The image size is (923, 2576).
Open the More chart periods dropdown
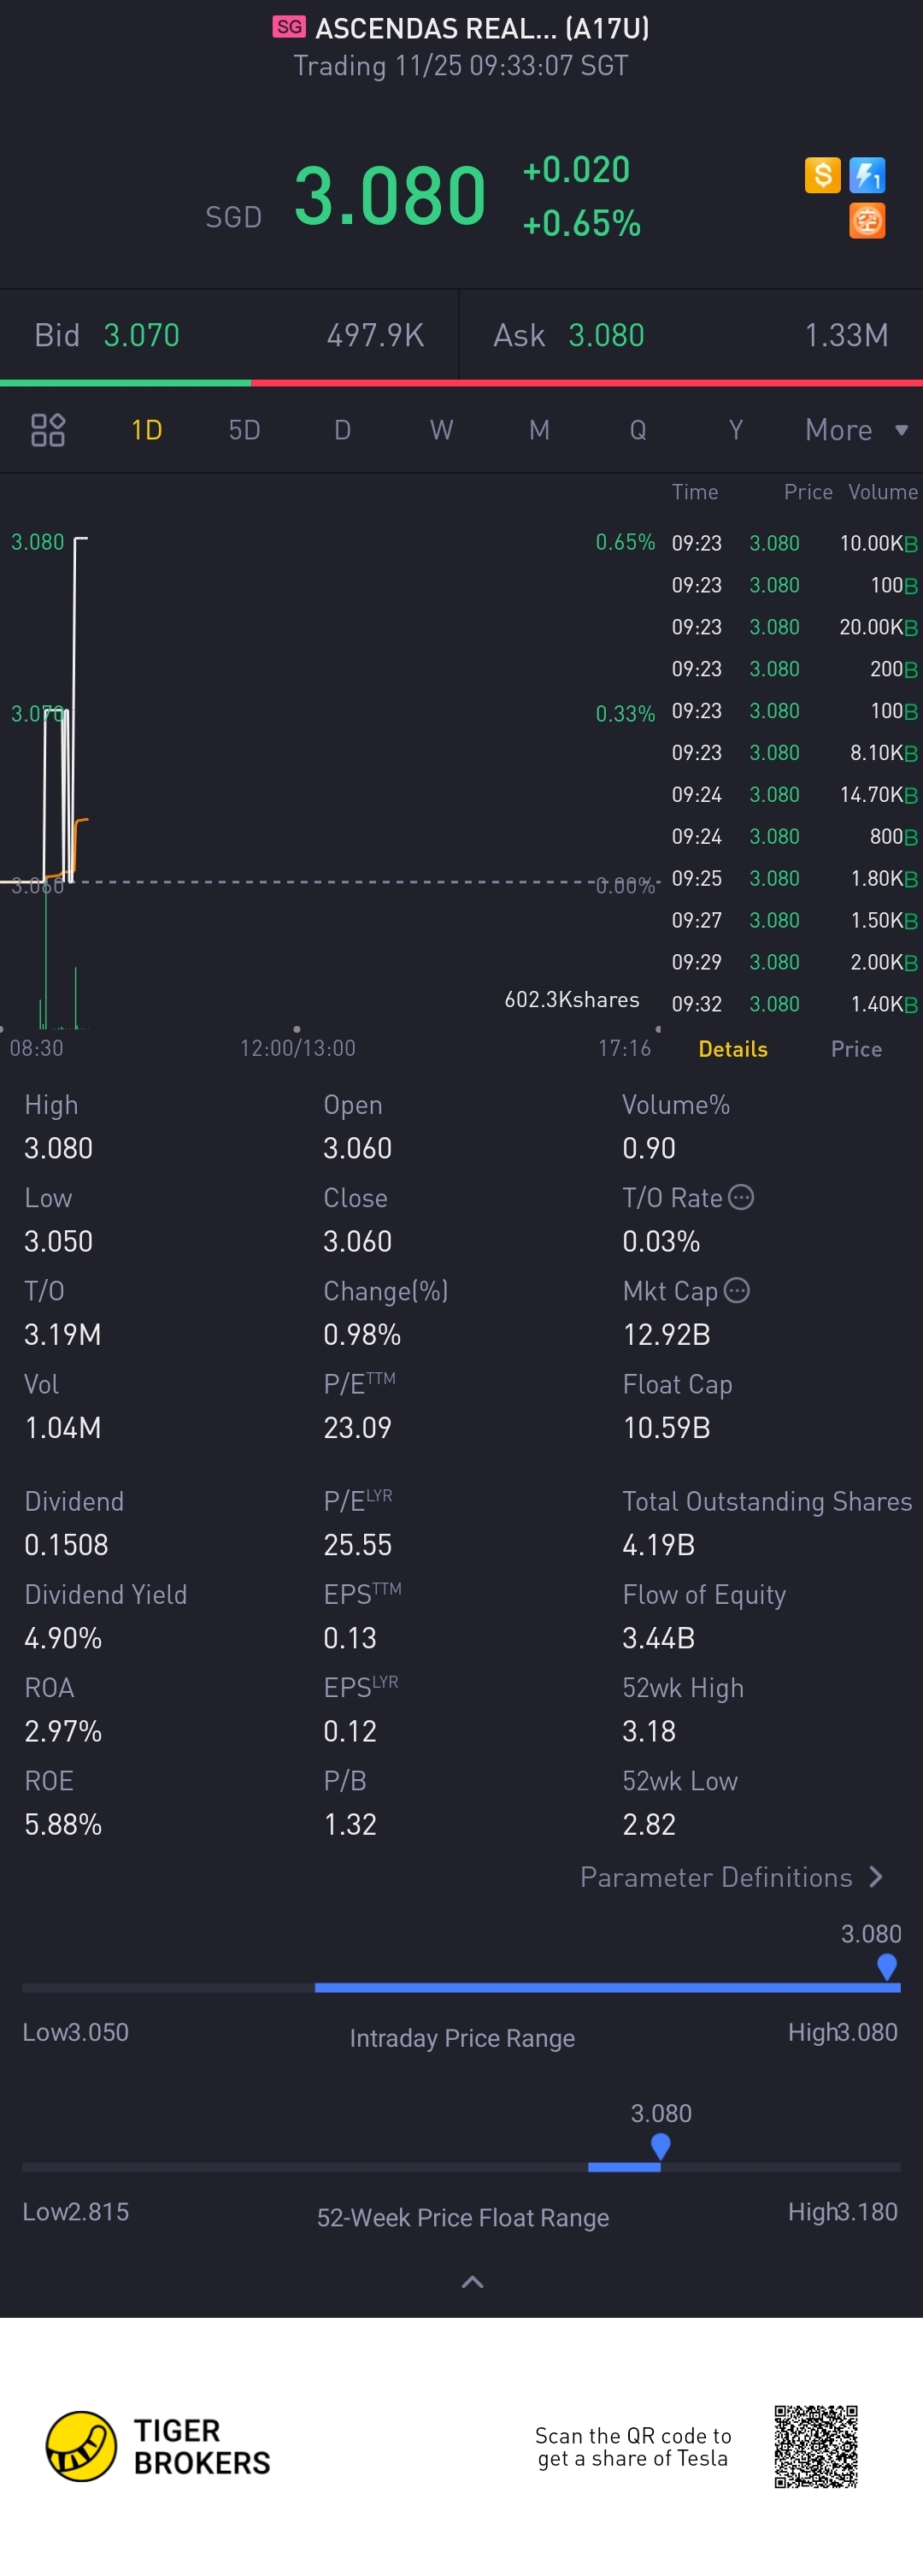click(x=857, y=430)
